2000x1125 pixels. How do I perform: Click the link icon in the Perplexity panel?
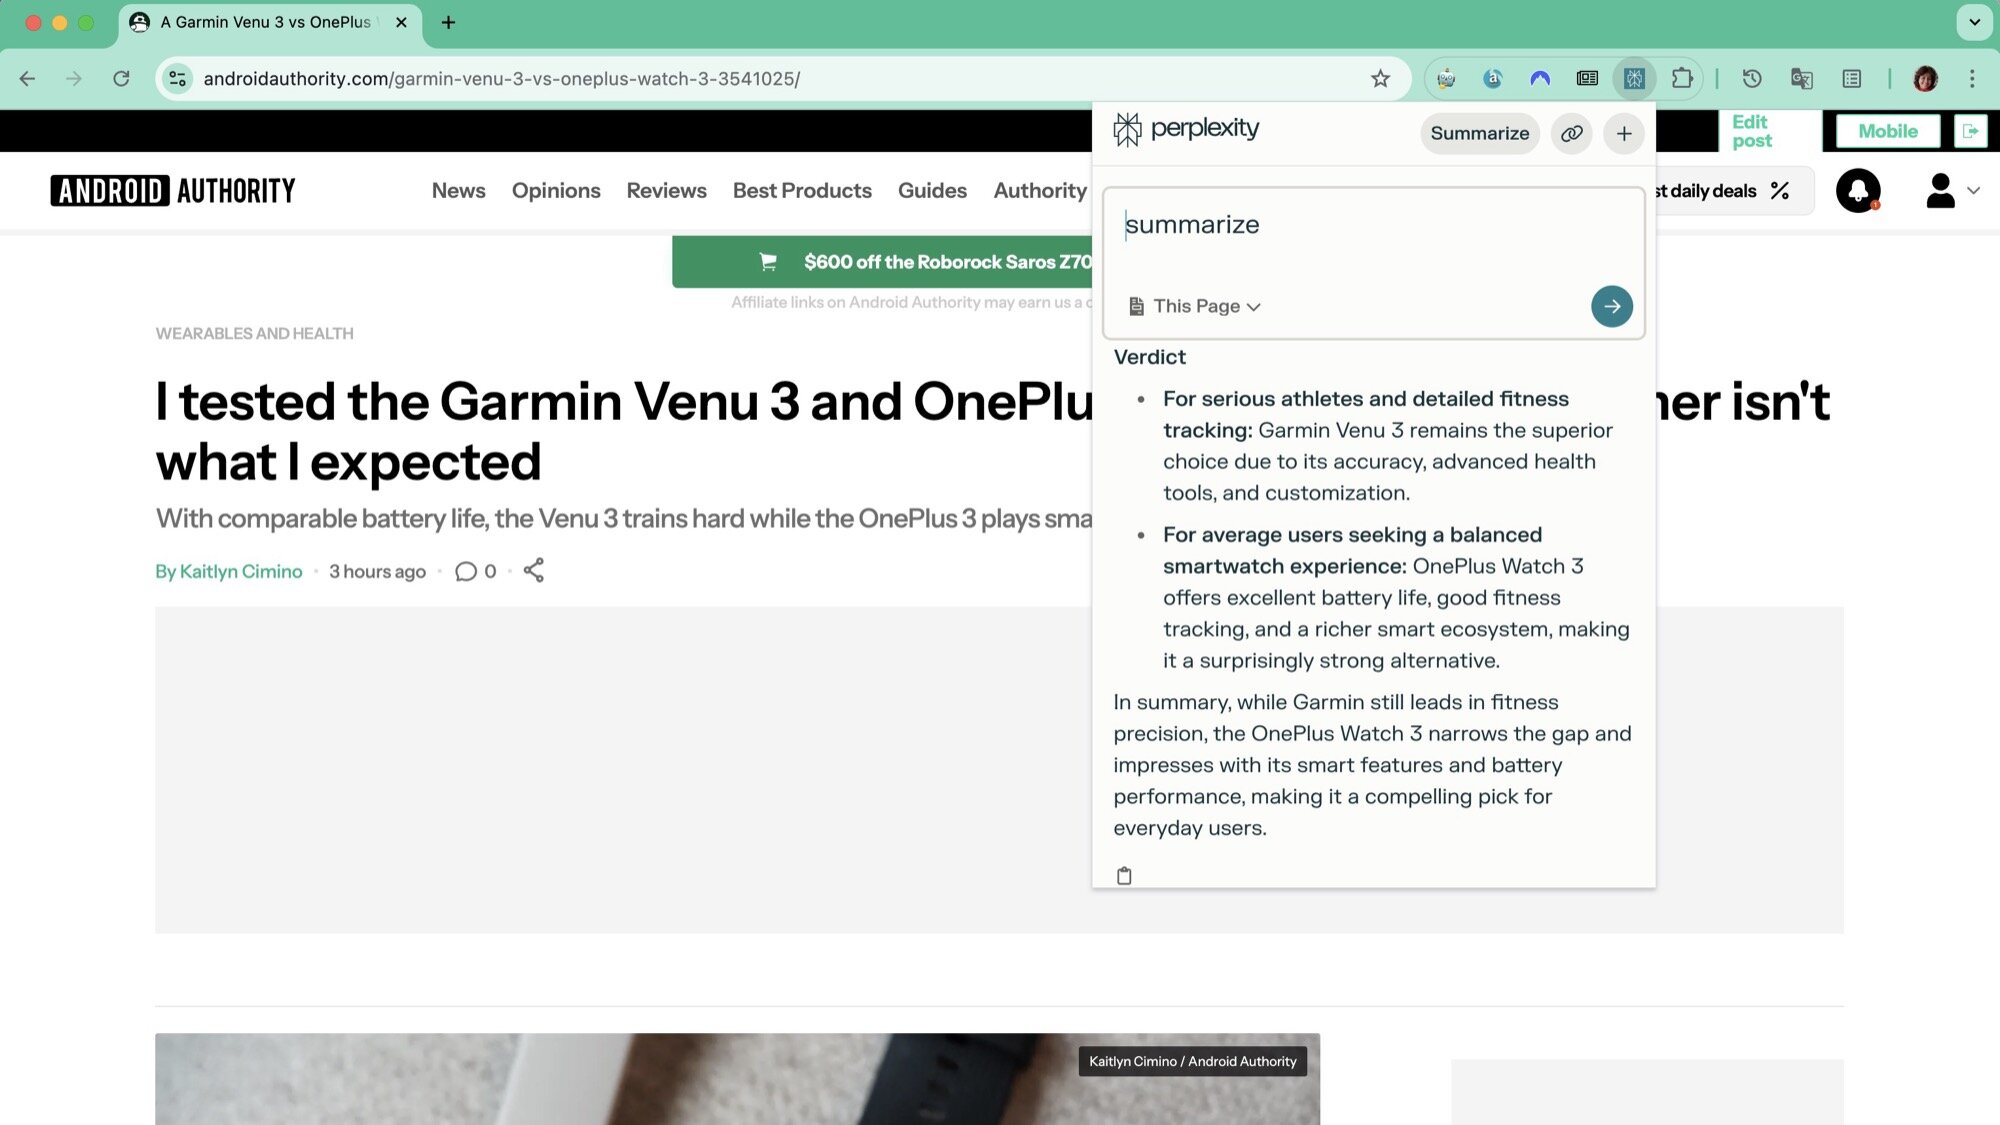click(x=1572, y=133)
